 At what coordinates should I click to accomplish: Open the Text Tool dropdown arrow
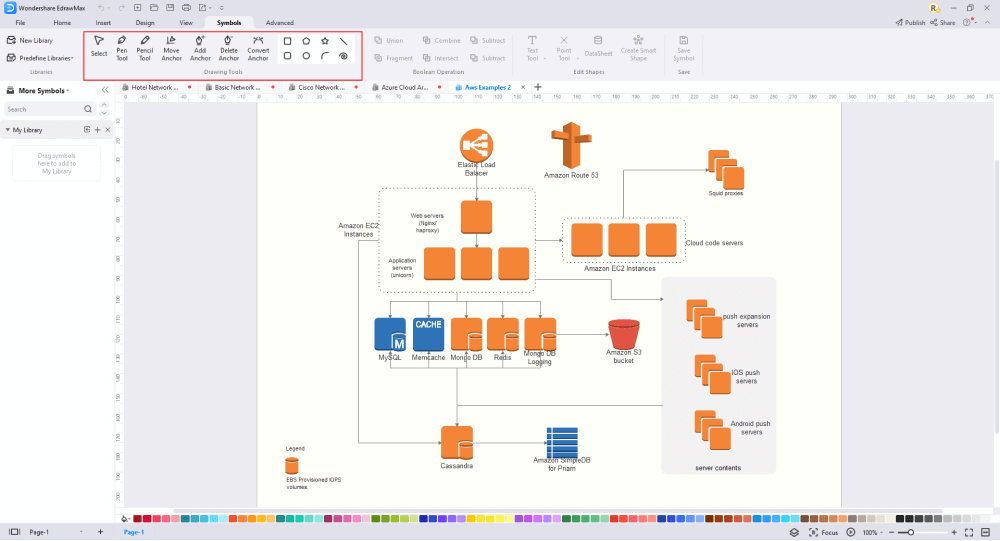(545, 59)
